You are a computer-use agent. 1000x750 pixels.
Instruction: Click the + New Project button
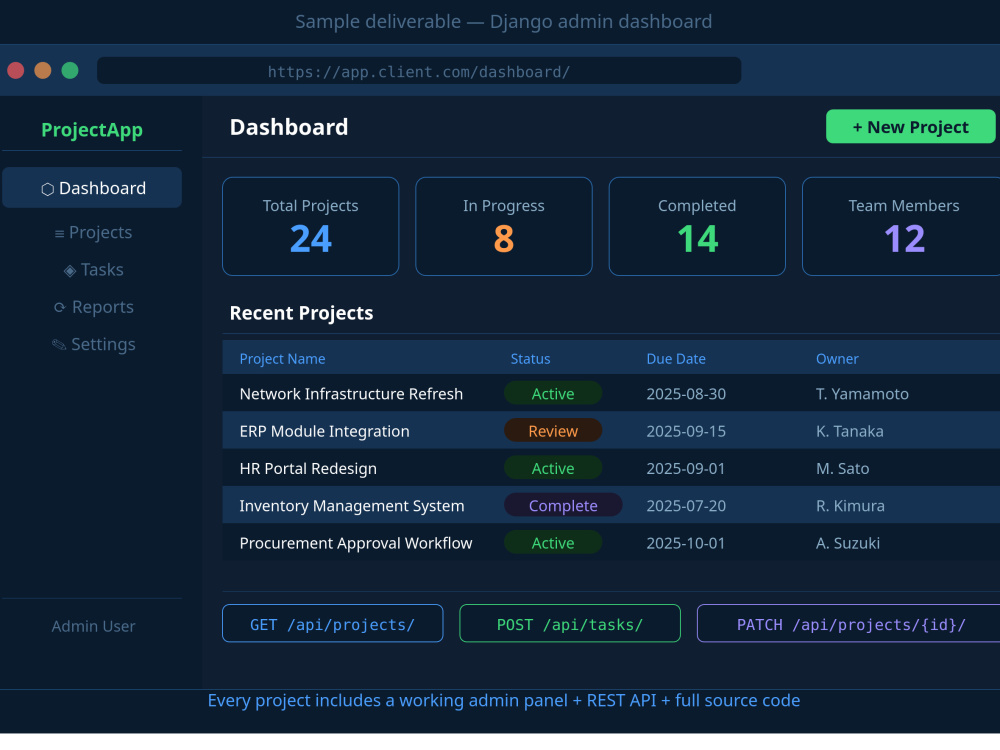[x=910, y=126]
